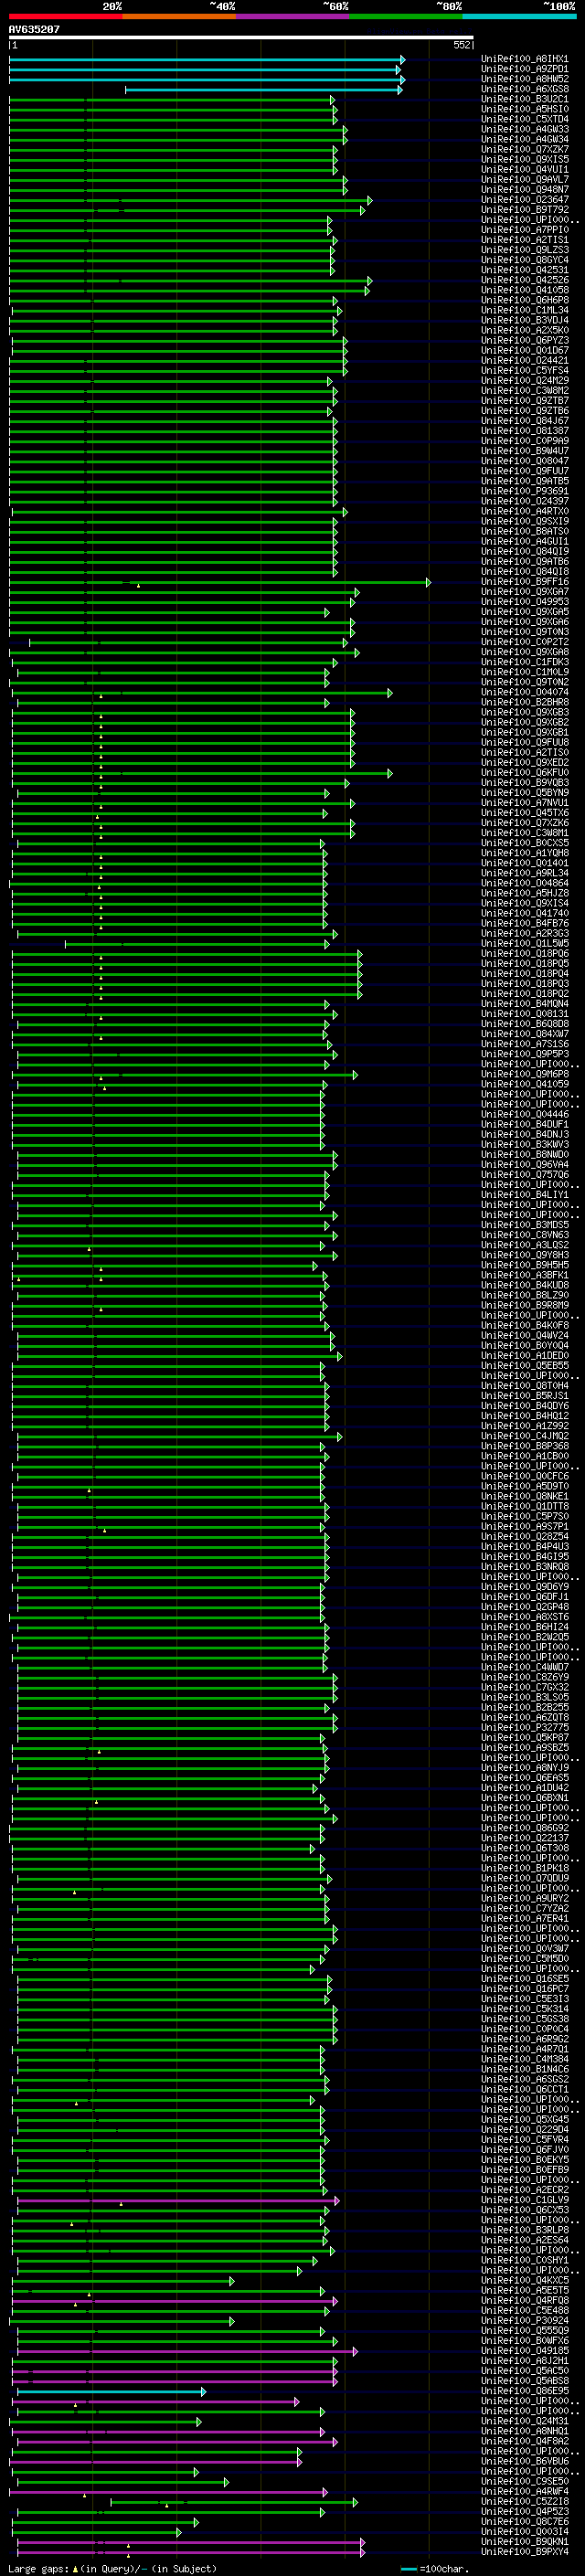Click label UniRef100_A7NVU1
585x2576 pixels.
525,803
